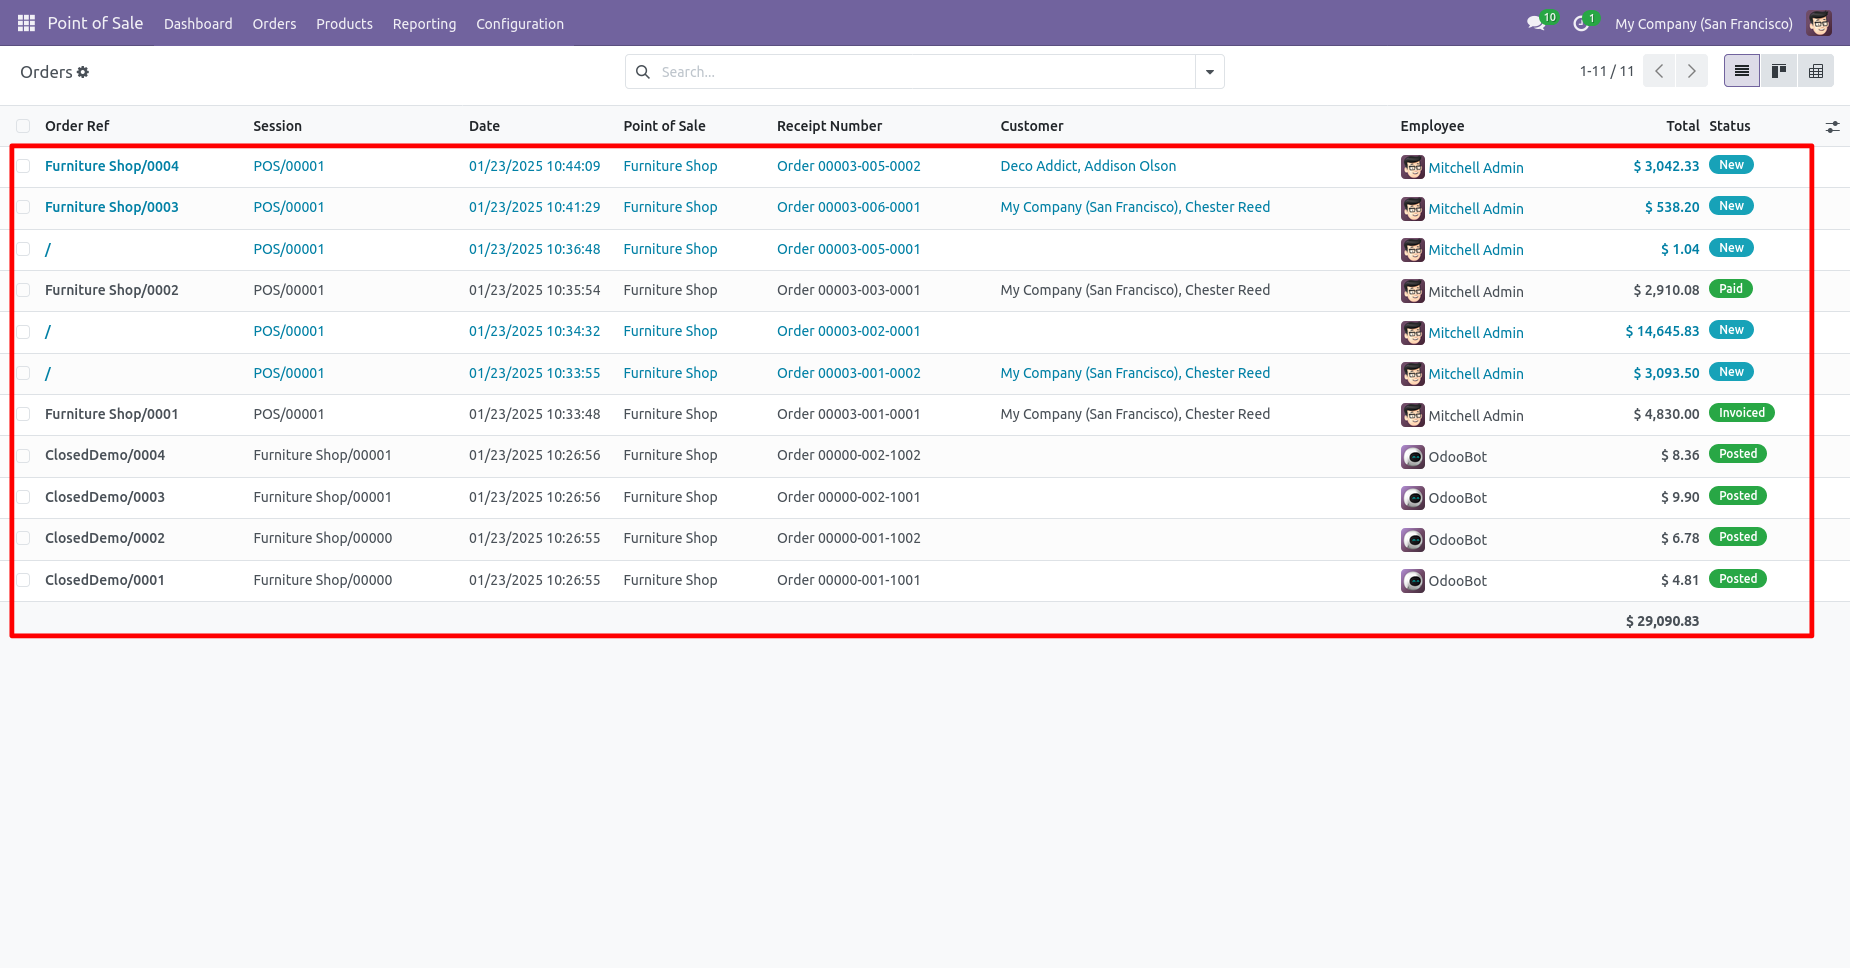
Task: Open order Furniture Shop/0003
Action: [112, 207]
